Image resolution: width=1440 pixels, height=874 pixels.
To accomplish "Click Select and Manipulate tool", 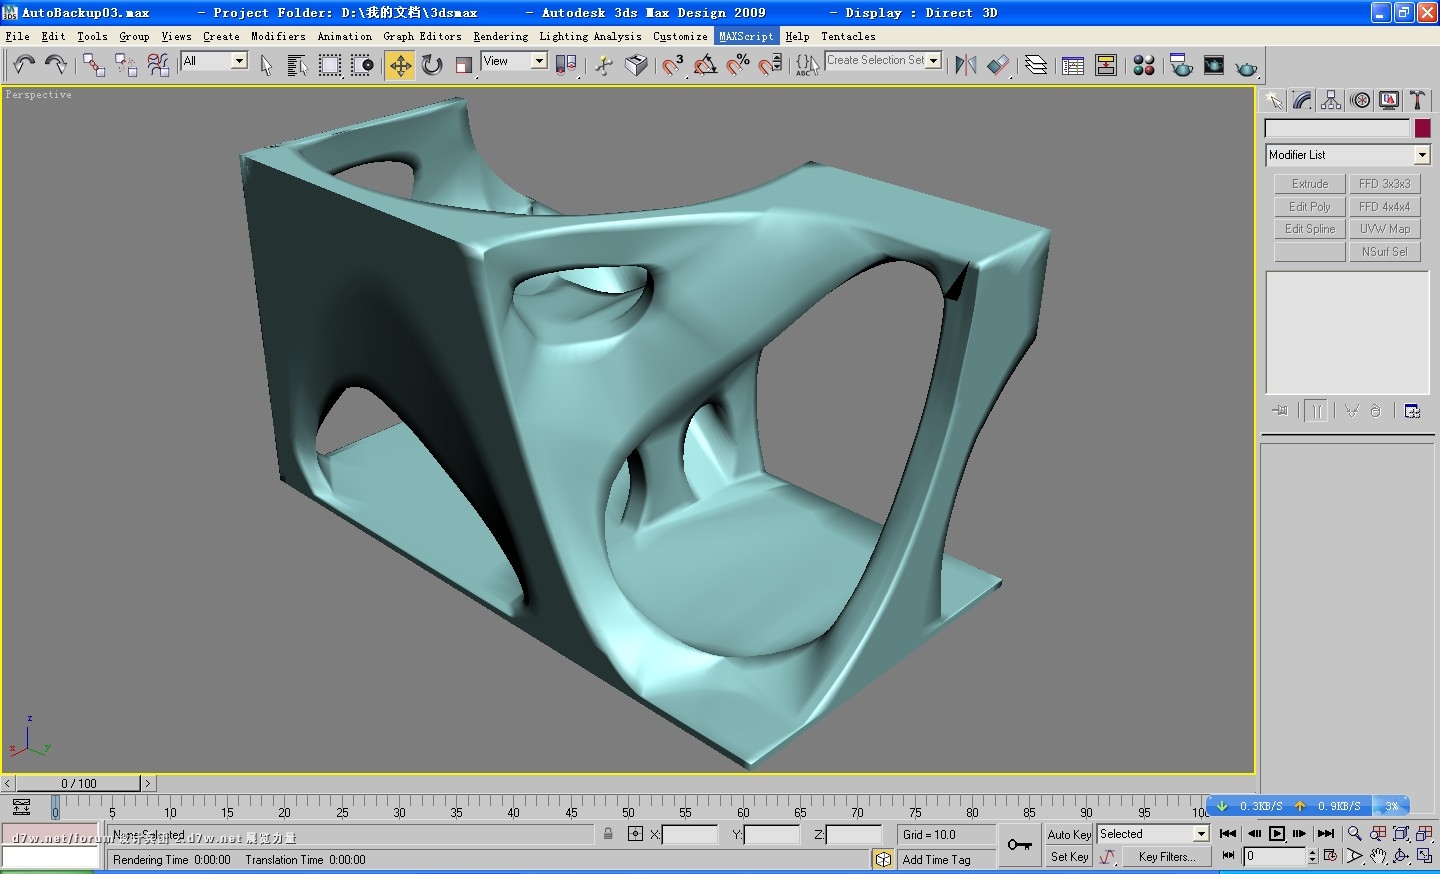I will (604, 65).
